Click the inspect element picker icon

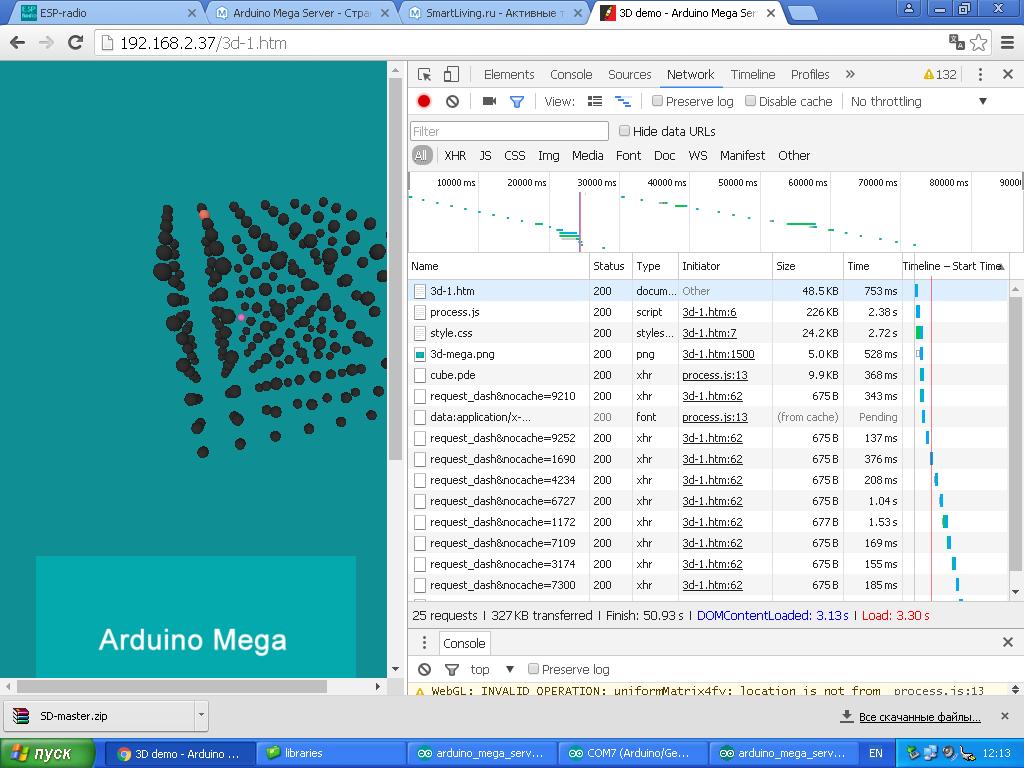click(425, 75)
